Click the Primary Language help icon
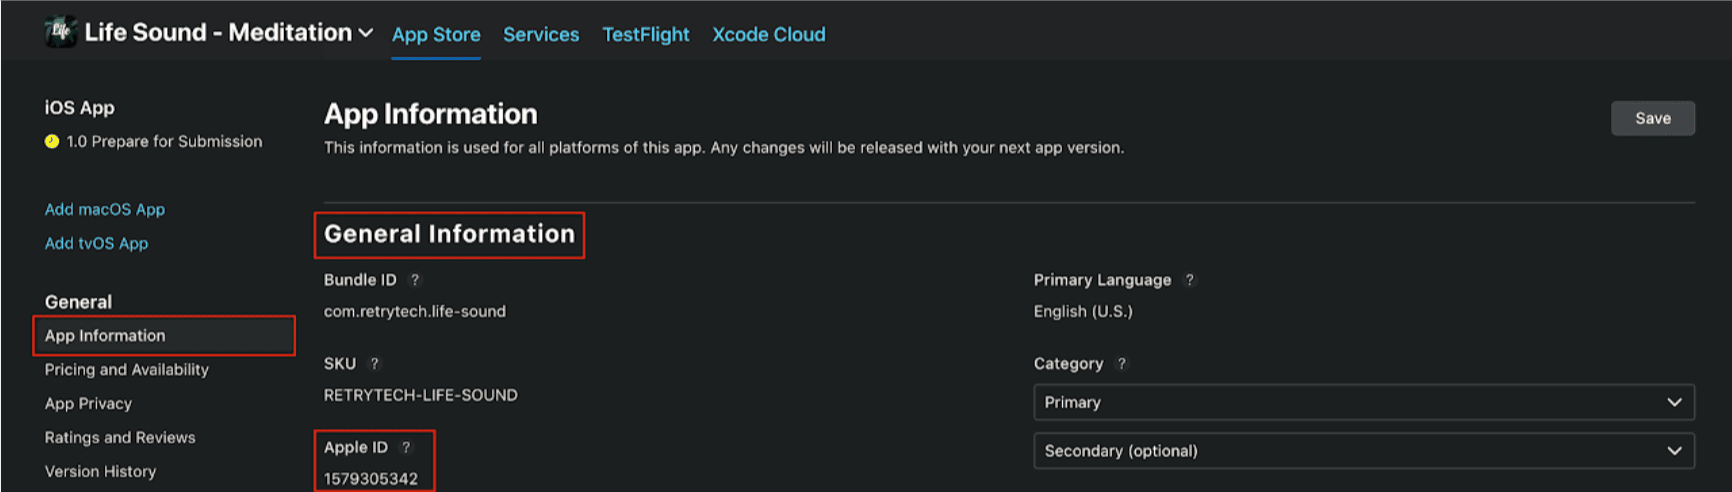This screenshot has height=492, width=1732. [x=1189, y=280]
